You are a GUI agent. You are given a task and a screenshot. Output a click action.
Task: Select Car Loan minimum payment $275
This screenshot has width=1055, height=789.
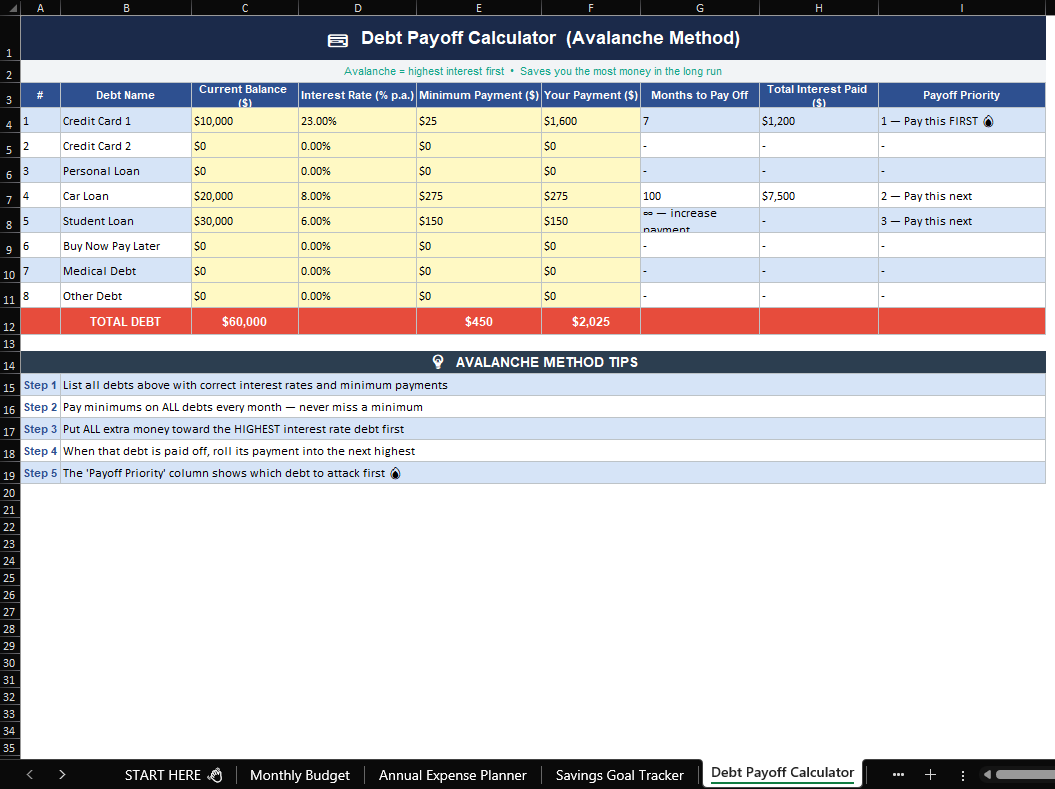pos(478,196)
